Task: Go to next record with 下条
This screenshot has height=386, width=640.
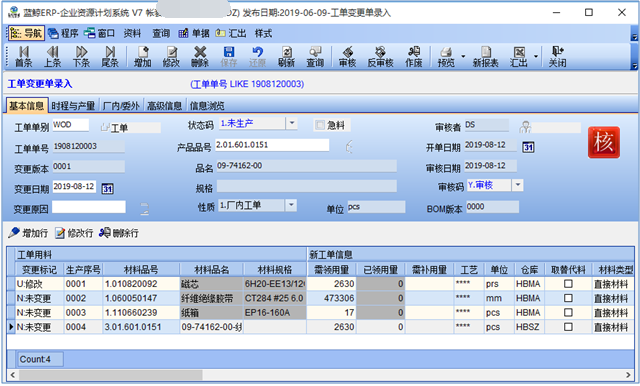Action: pyautogui.click(x=81, y=56)
